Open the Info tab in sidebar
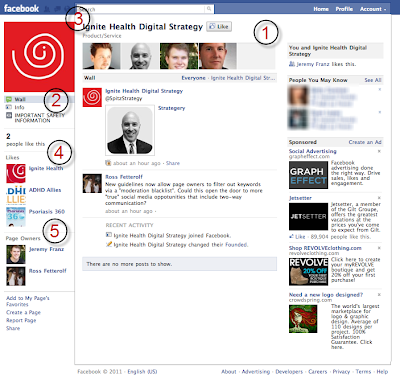This screenshot has height=386, width=400. [19, 107]
